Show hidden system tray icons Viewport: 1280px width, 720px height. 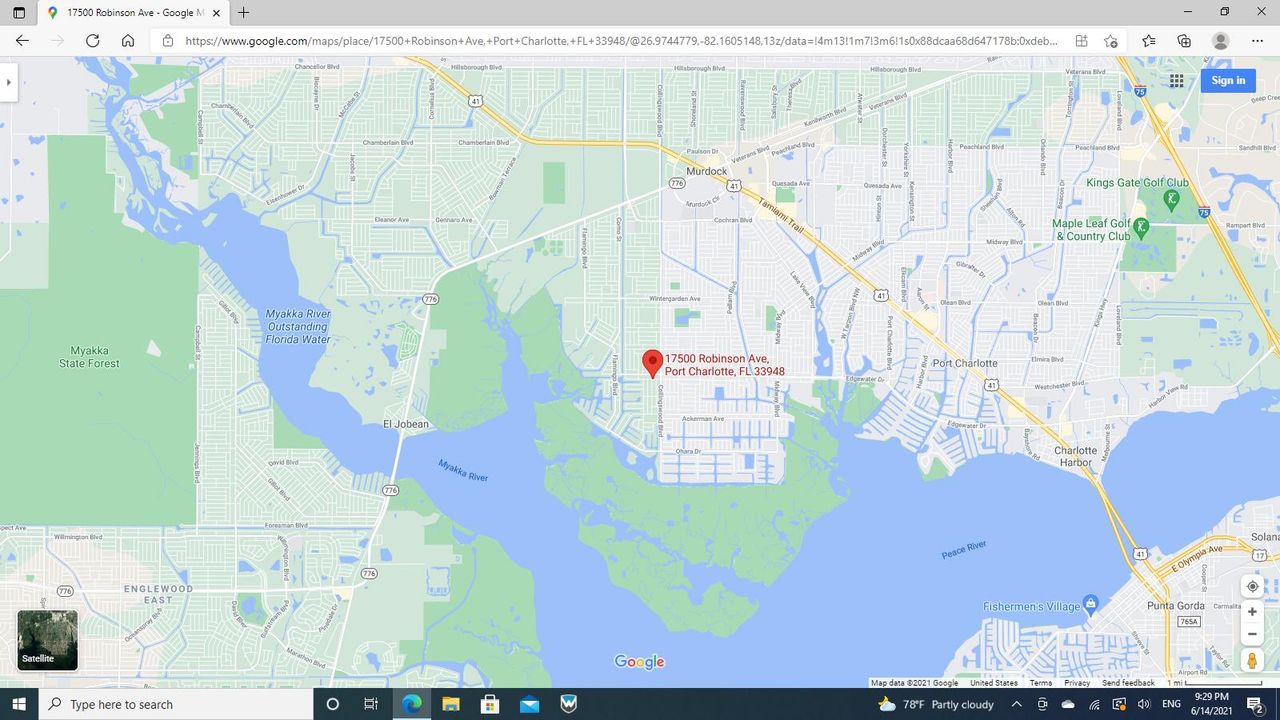1016,704
